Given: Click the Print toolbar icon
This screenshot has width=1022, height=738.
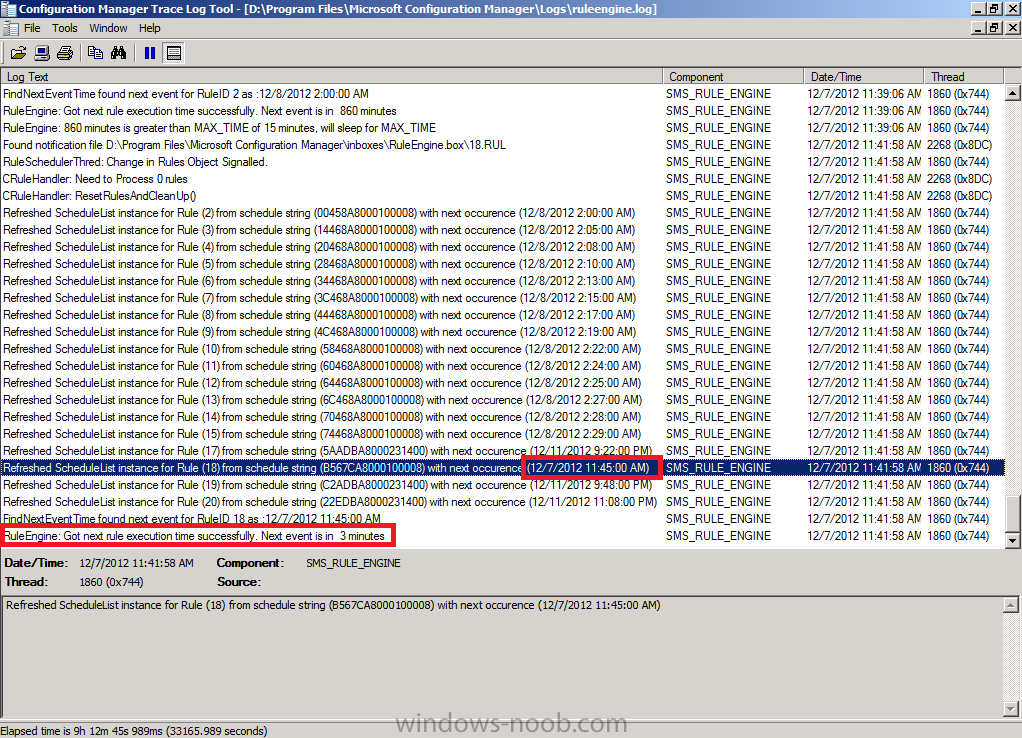Looking at the screenshot, I should (65, 53).
